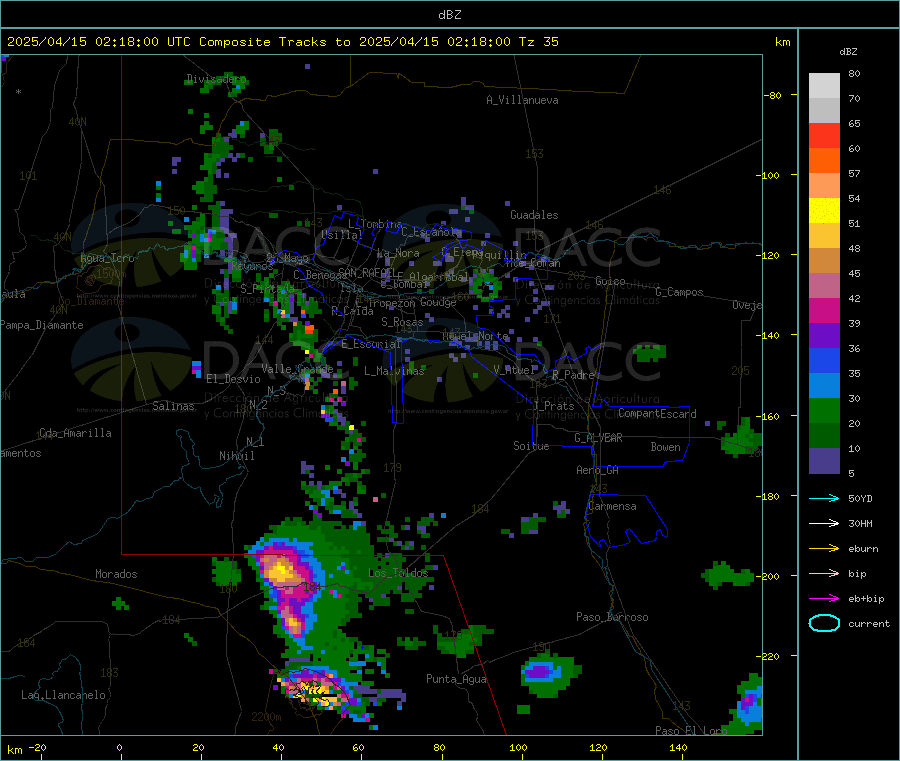
Task: Click the cyan 50YD track arrow in legend
Action: pyautogui.click(x=824, y=498)
